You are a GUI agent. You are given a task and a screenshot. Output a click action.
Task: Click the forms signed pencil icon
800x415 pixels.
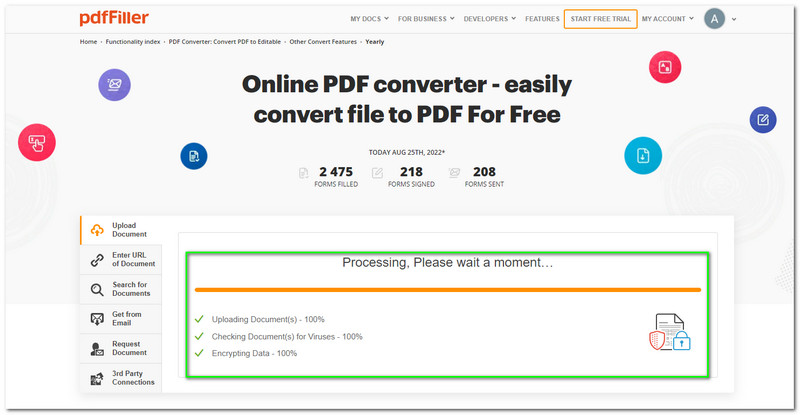pyautogui.click(x=377, y=173)
